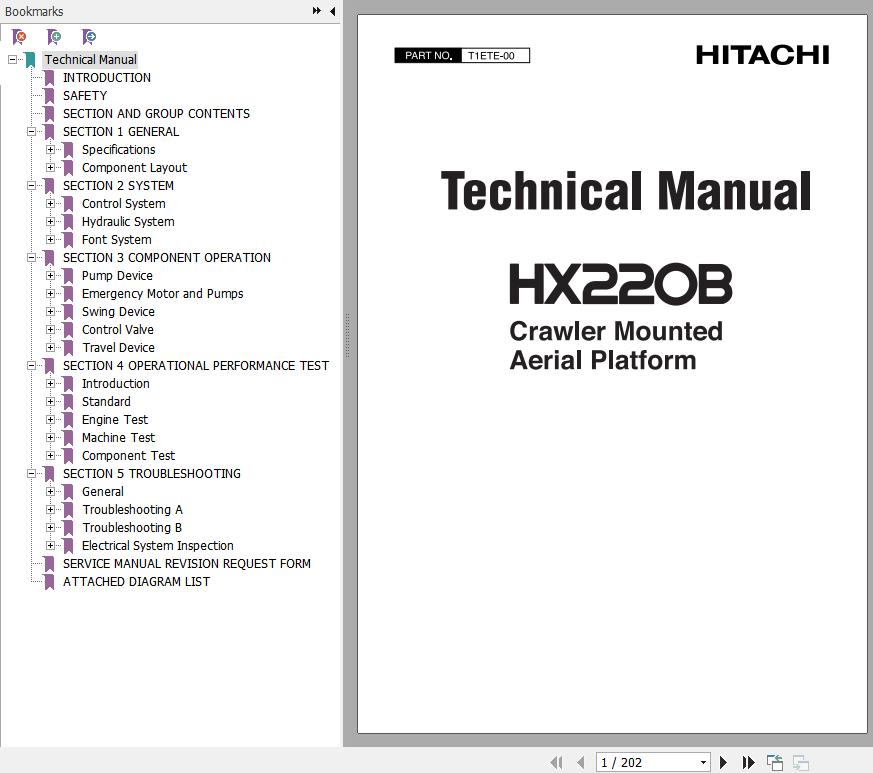
Task: Expand Emergency Motor and Pumps bookmark
Action: pyautogui.click(x=50, y=293)
